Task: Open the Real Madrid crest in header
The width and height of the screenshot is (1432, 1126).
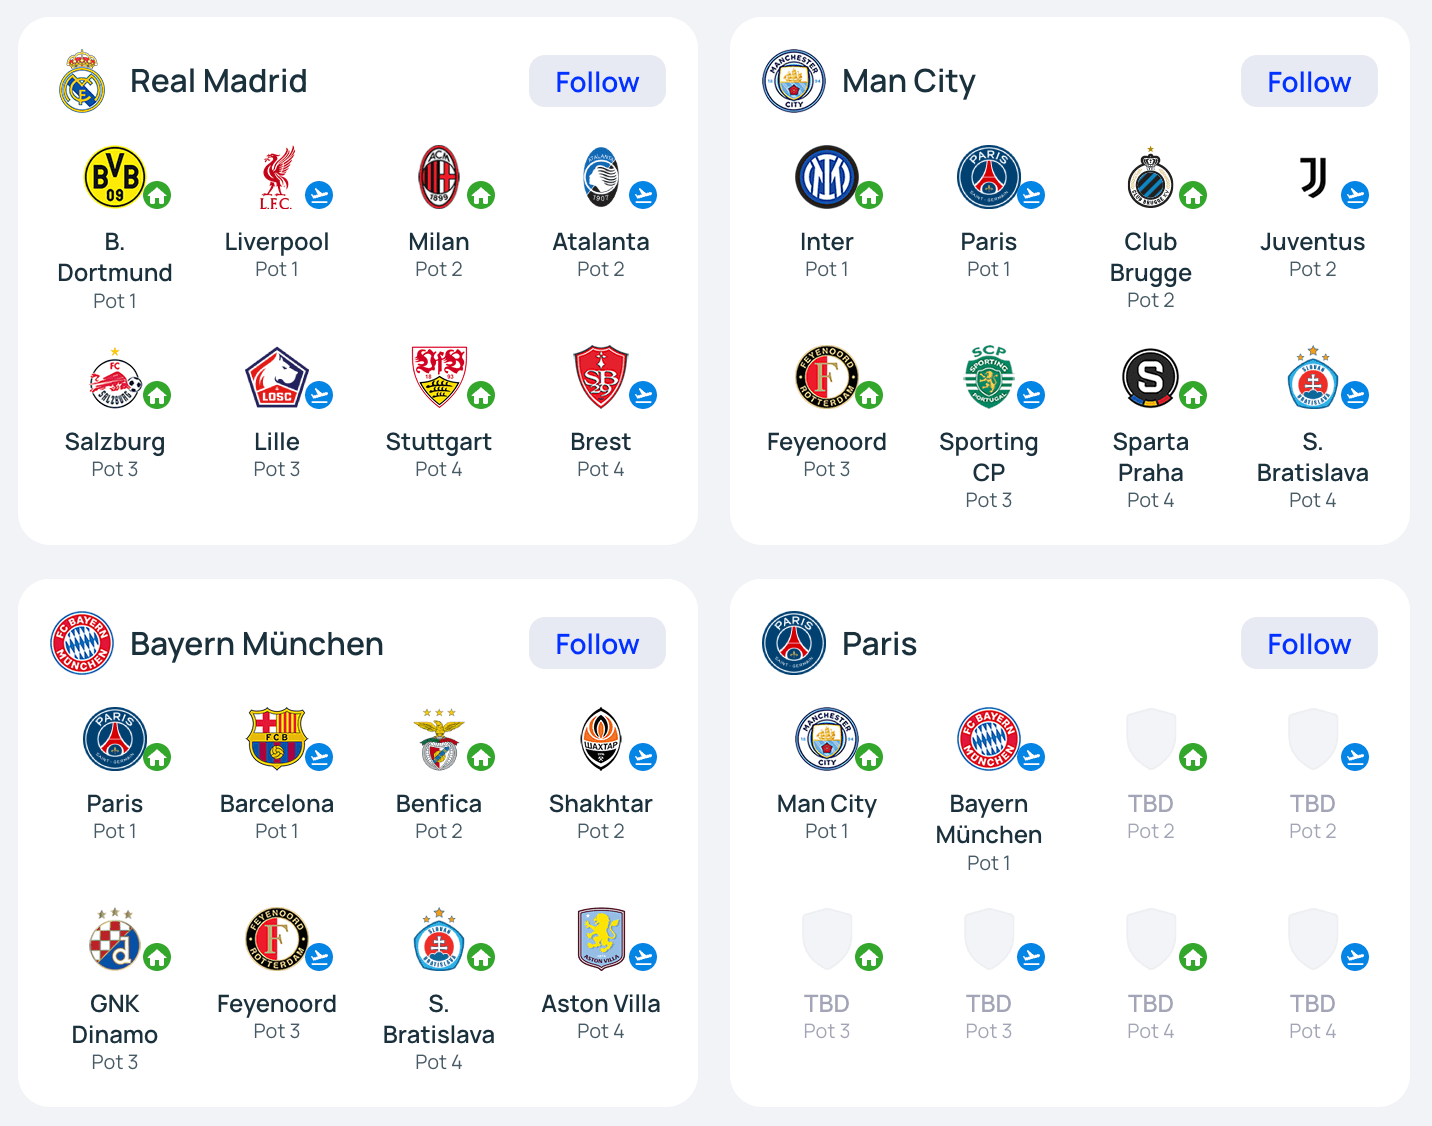Action: [82, 82]
